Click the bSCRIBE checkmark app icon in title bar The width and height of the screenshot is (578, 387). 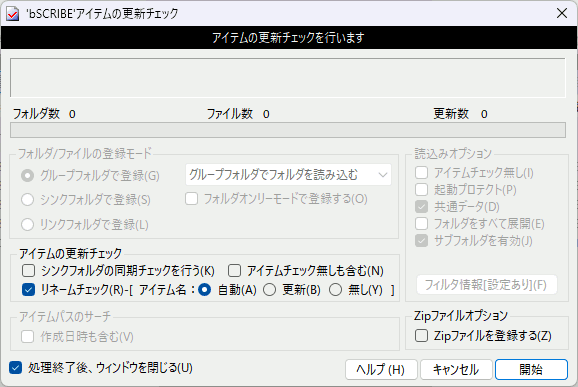point(12,14)
